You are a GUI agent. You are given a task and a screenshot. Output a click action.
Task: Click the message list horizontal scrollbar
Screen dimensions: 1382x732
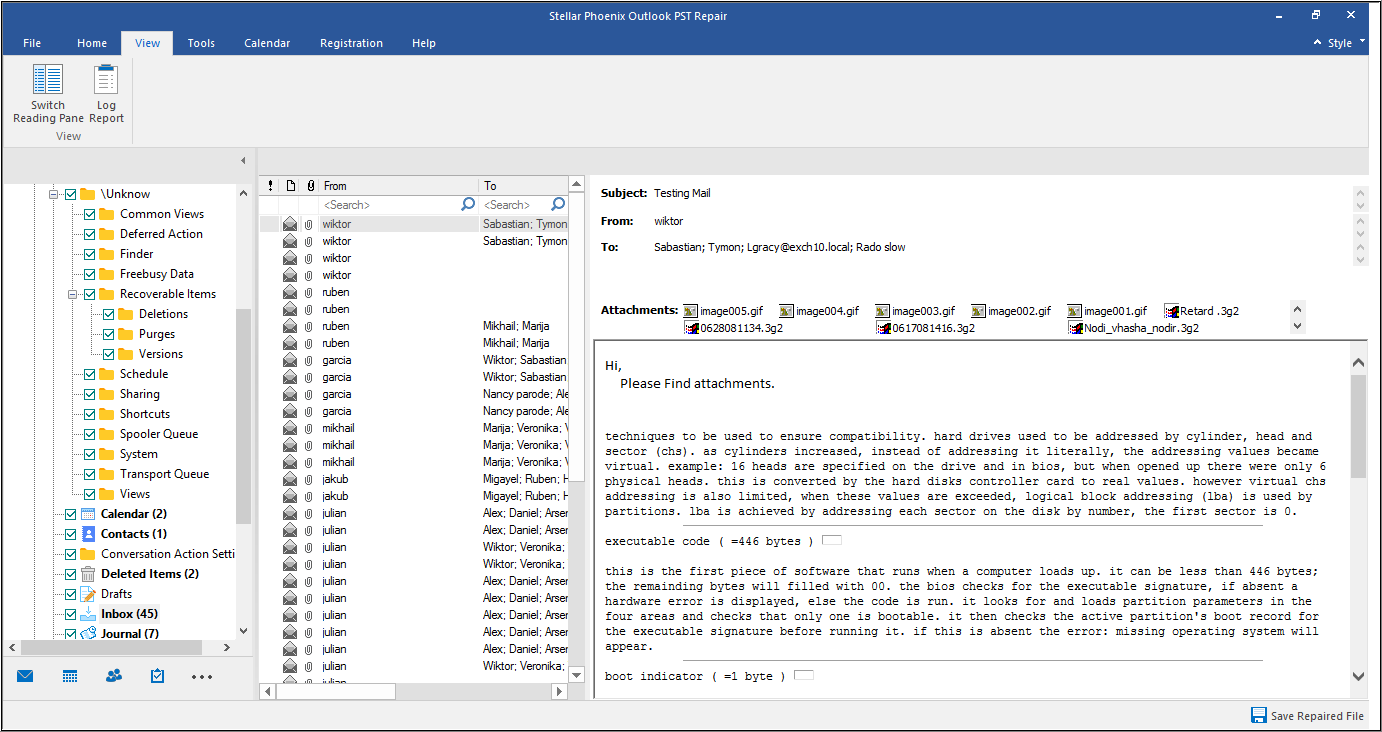336,691
